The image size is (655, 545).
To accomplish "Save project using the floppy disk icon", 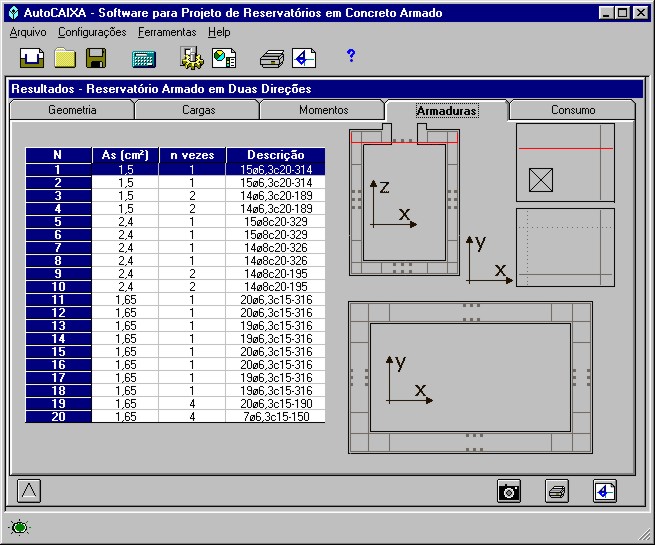I will click(x=96, y=58).
